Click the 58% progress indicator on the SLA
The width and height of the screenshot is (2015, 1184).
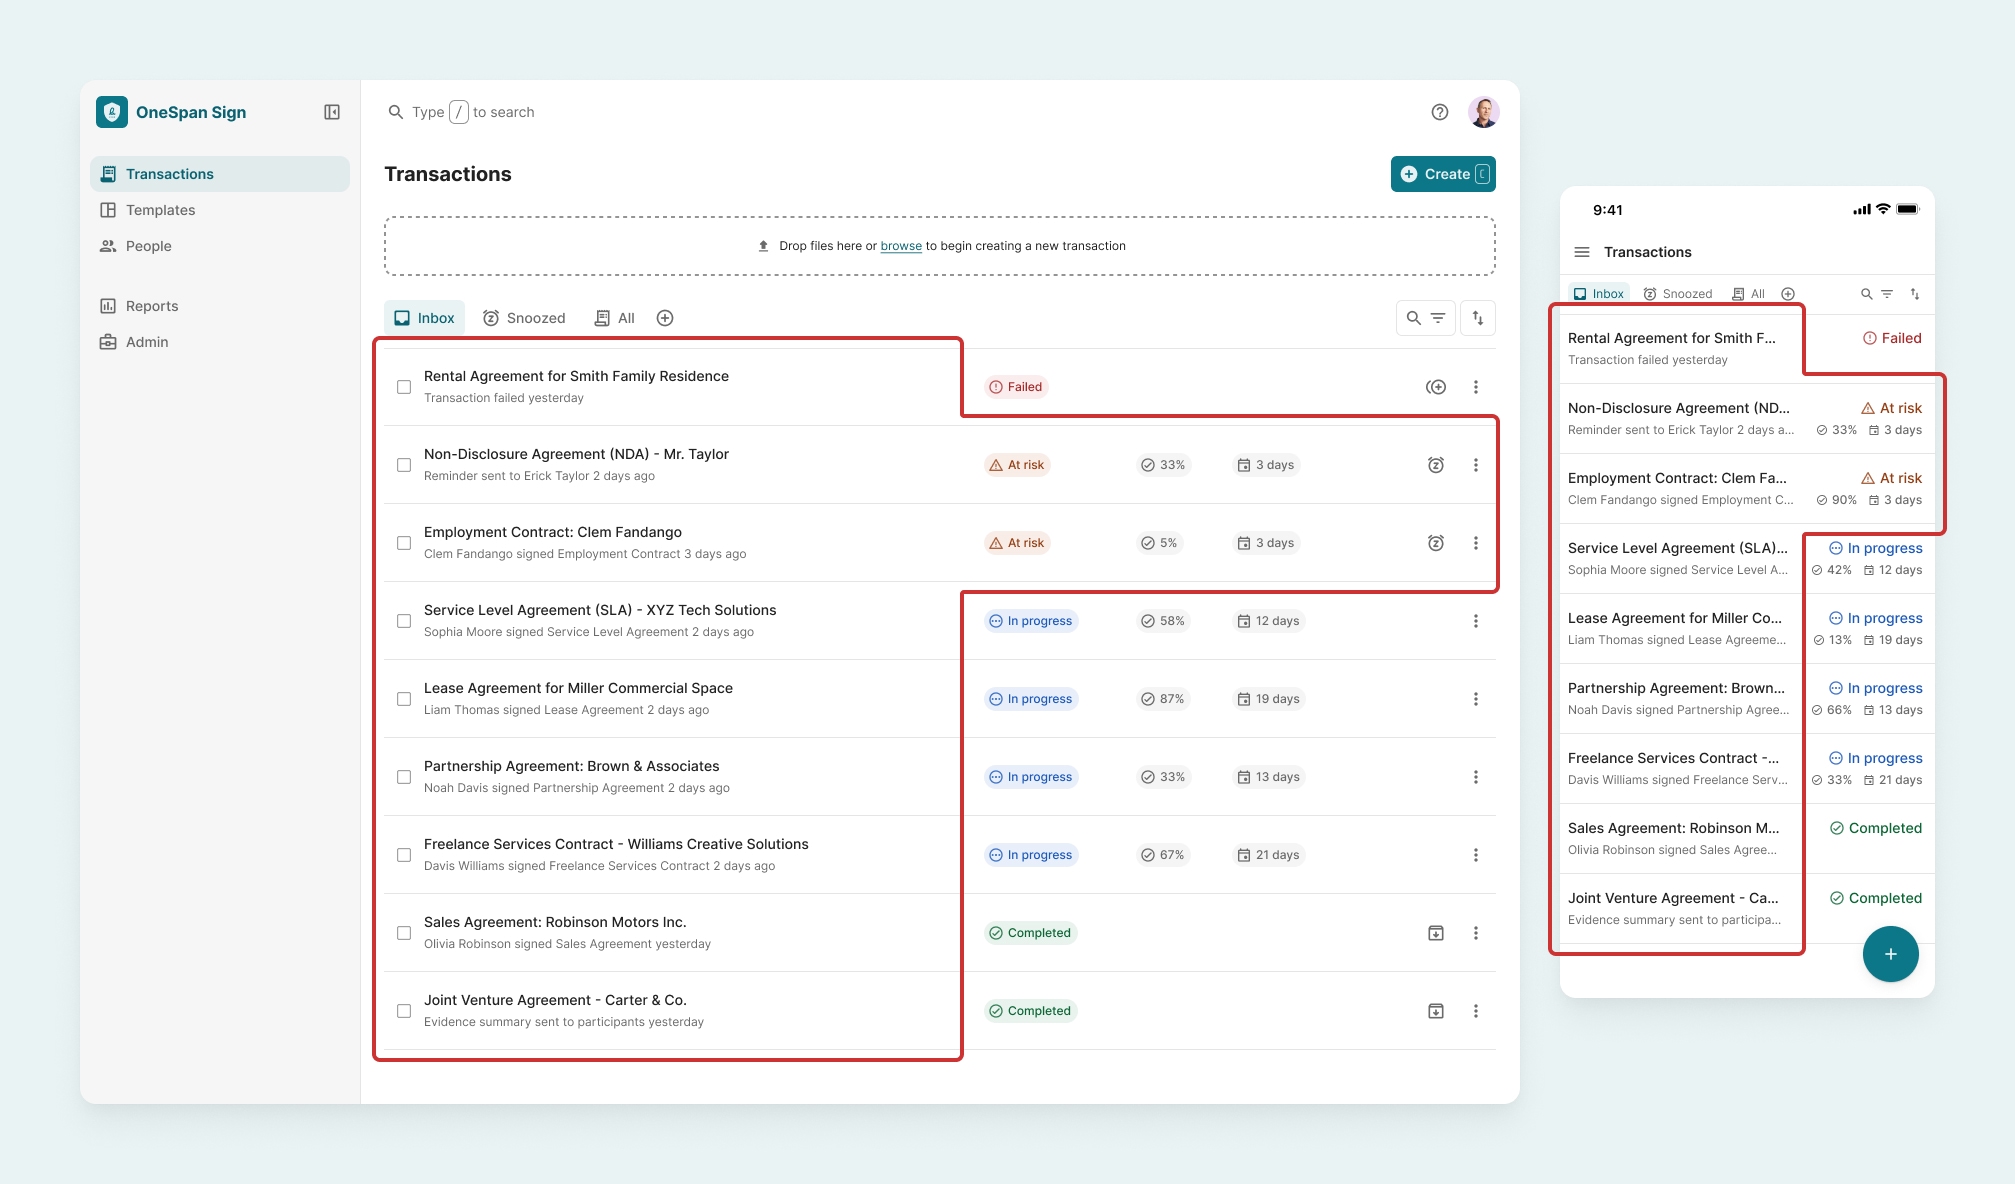[x=1163, y=621]
